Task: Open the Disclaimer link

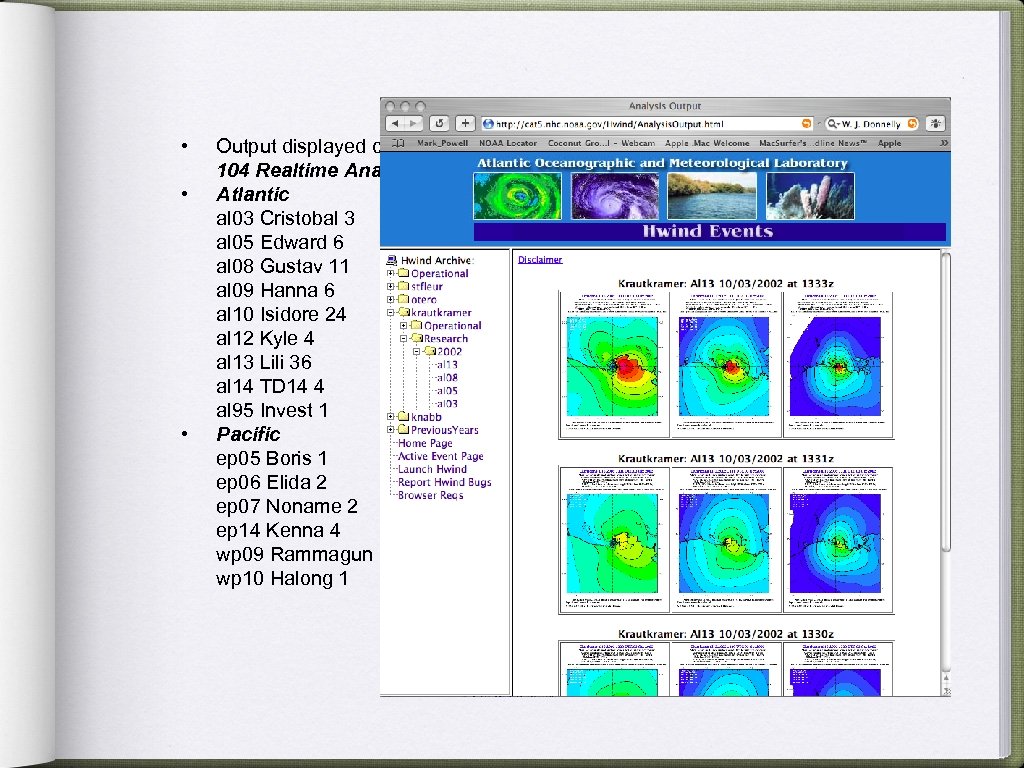Action: pos(540,259)
